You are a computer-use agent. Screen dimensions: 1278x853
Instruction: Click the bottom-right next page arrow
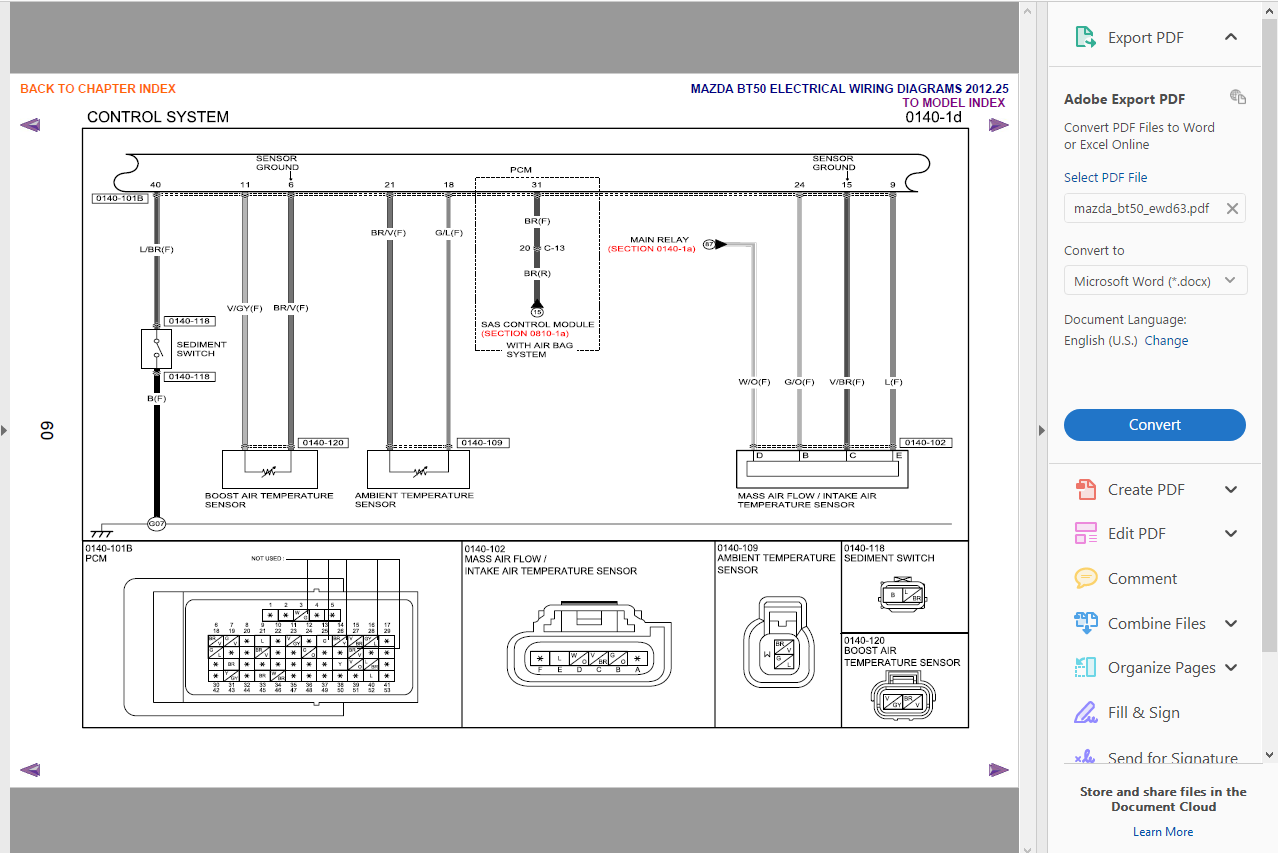pos(999,770)
